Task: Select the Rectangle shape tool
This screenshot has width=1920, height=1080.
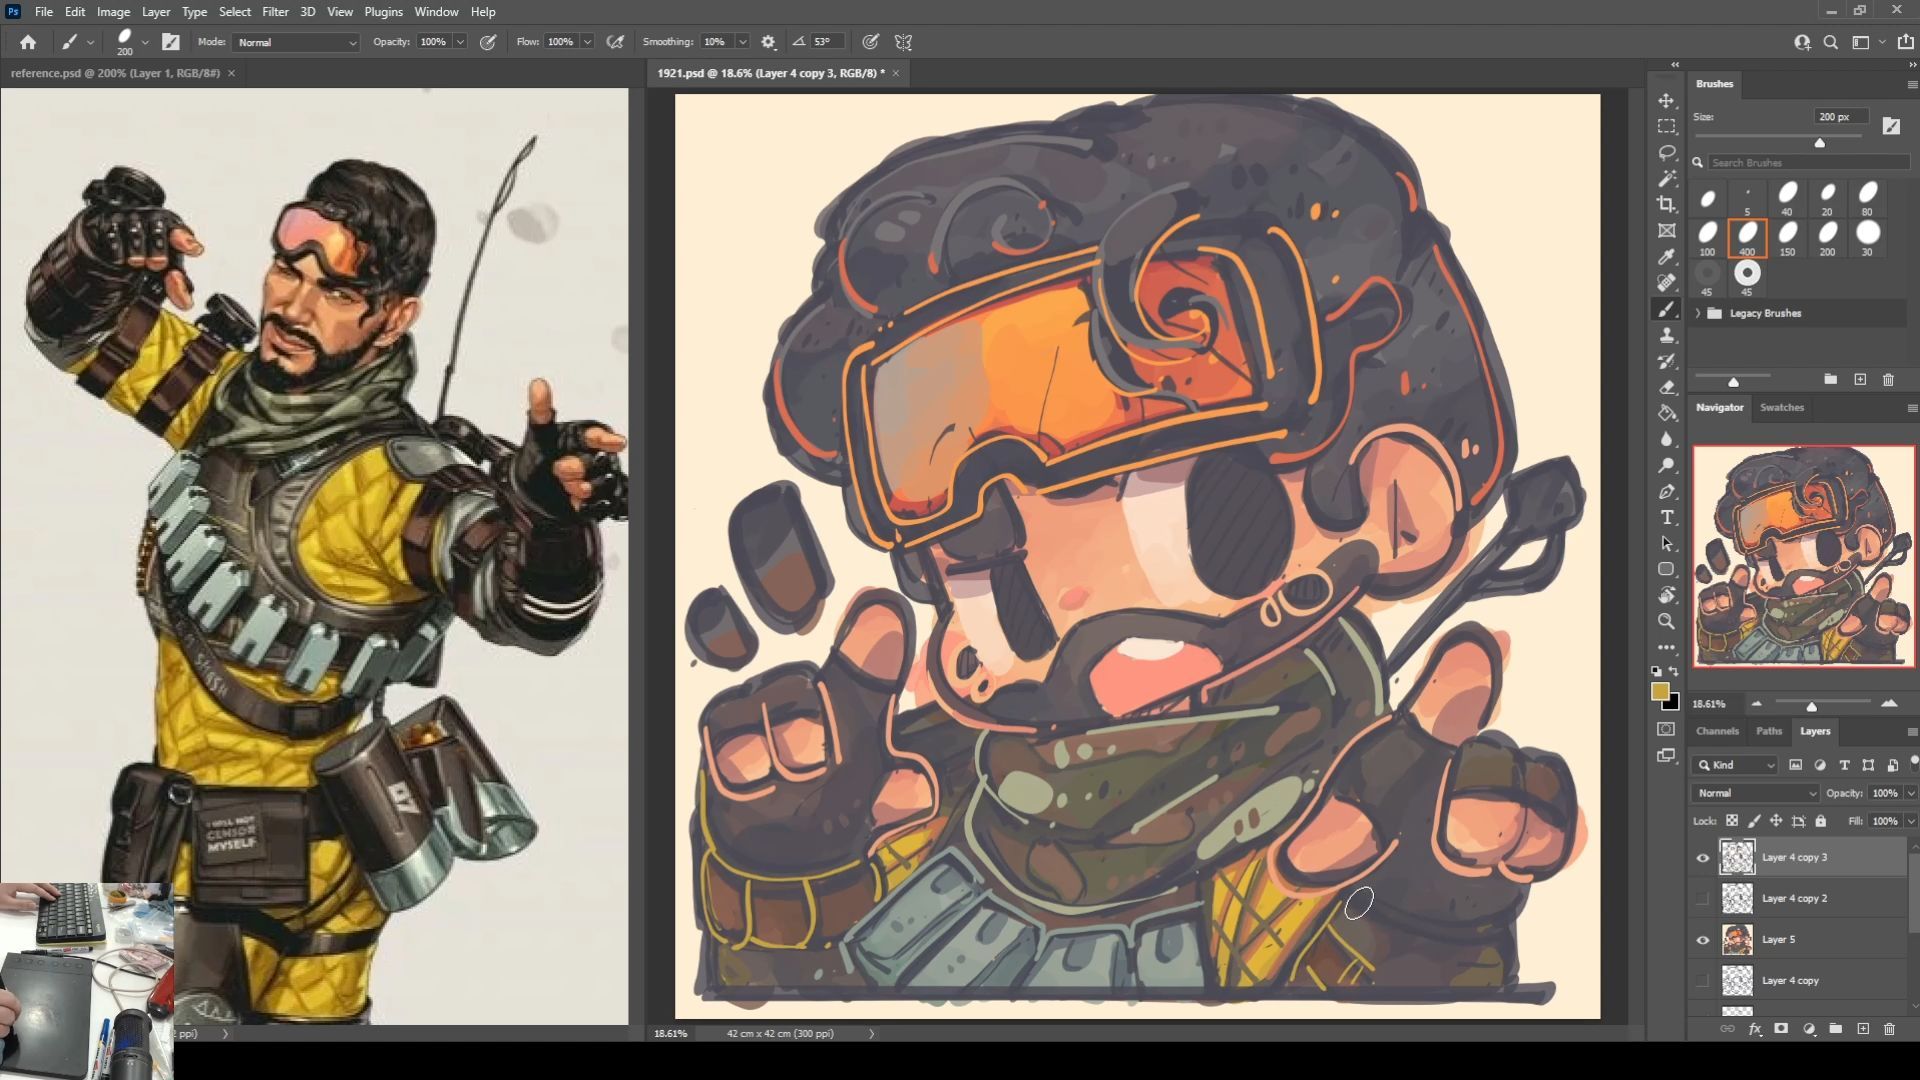Action: [1666, 570]
